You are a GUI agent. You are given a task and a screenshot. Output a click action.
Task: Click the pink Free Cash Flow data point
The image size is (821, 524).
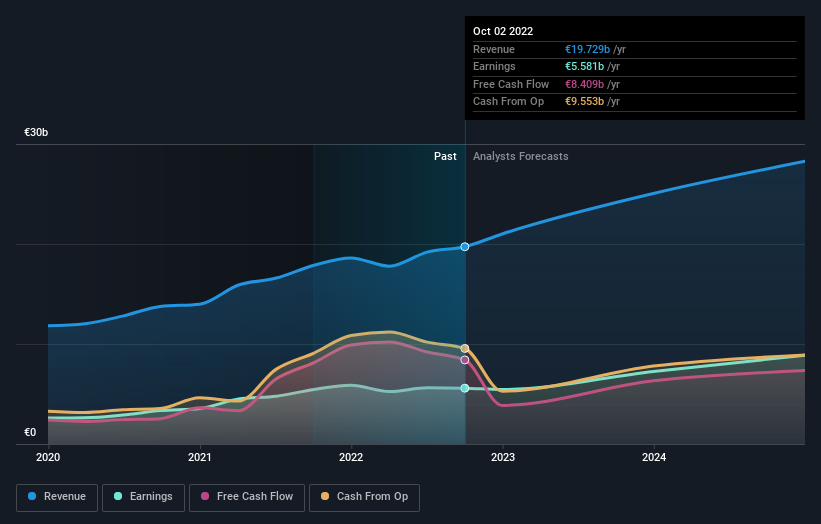click(464, 360)
